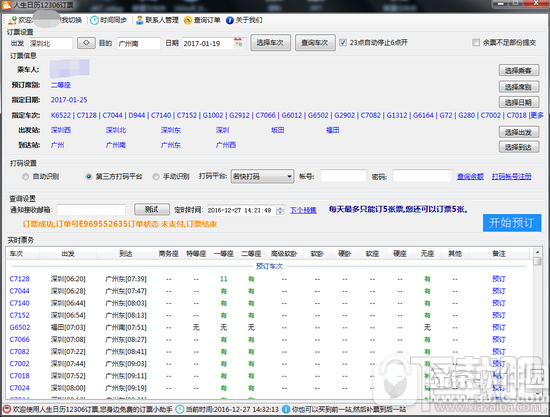Start booking with 开始预订 button
Image resolution: width=550 pixels, height=417 pixels.
(x=512, y=223)
